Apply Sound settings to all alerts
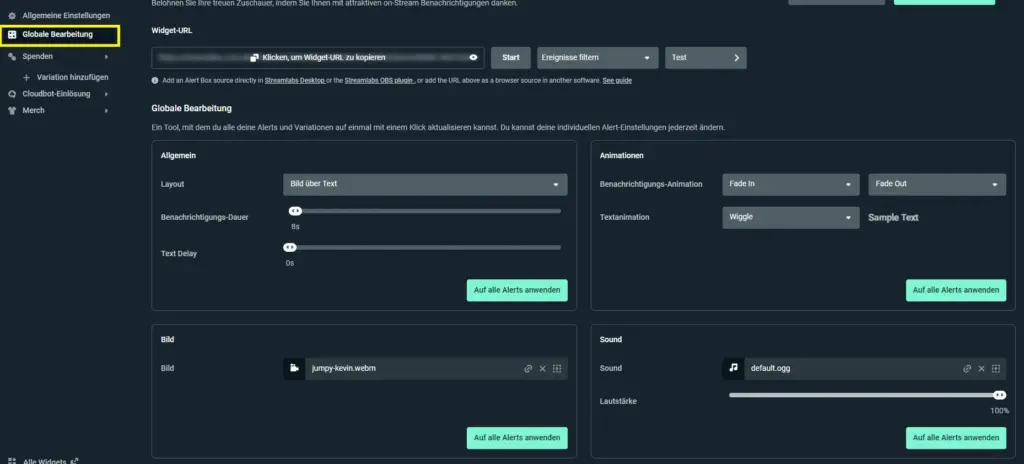 click(x=956, y=438)
